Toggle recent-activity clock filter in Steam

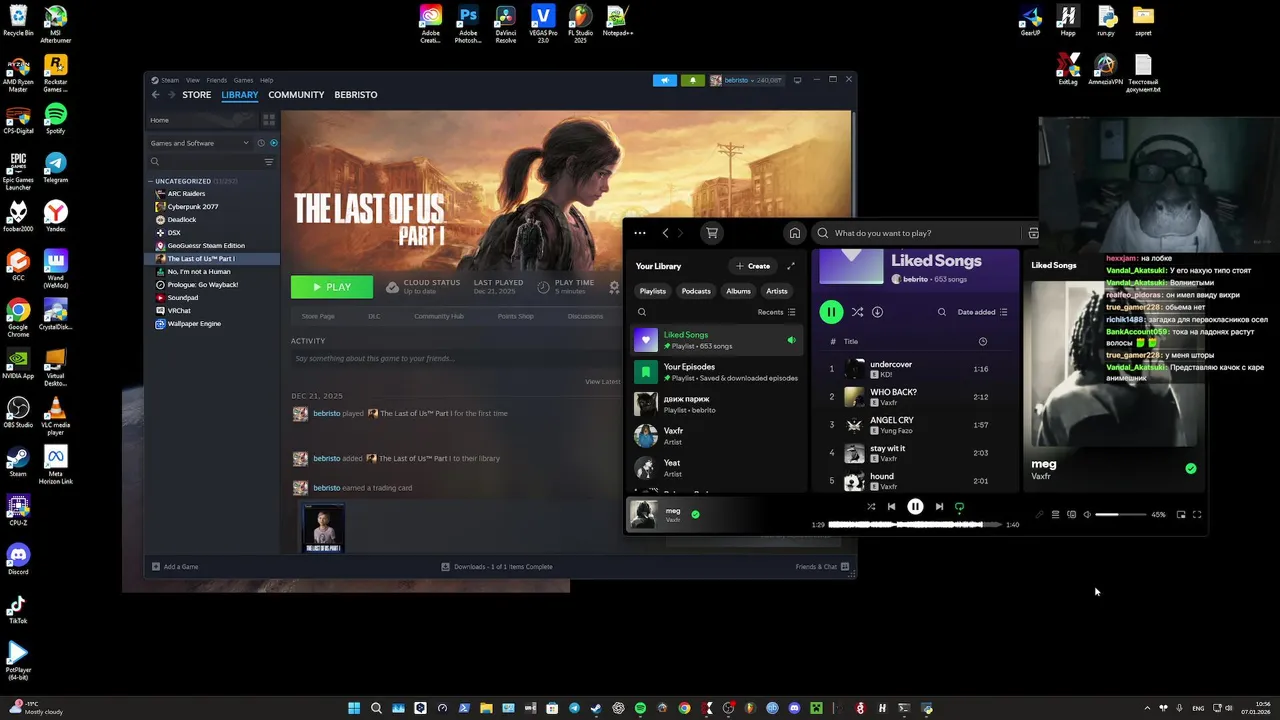tap(261, 143)
